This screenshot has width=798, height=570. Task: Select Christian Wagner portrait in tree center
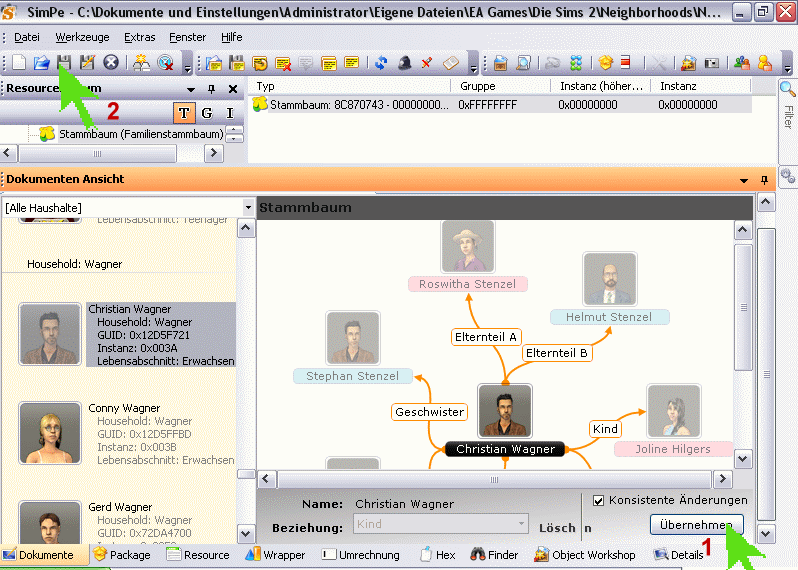coord(504,410)
